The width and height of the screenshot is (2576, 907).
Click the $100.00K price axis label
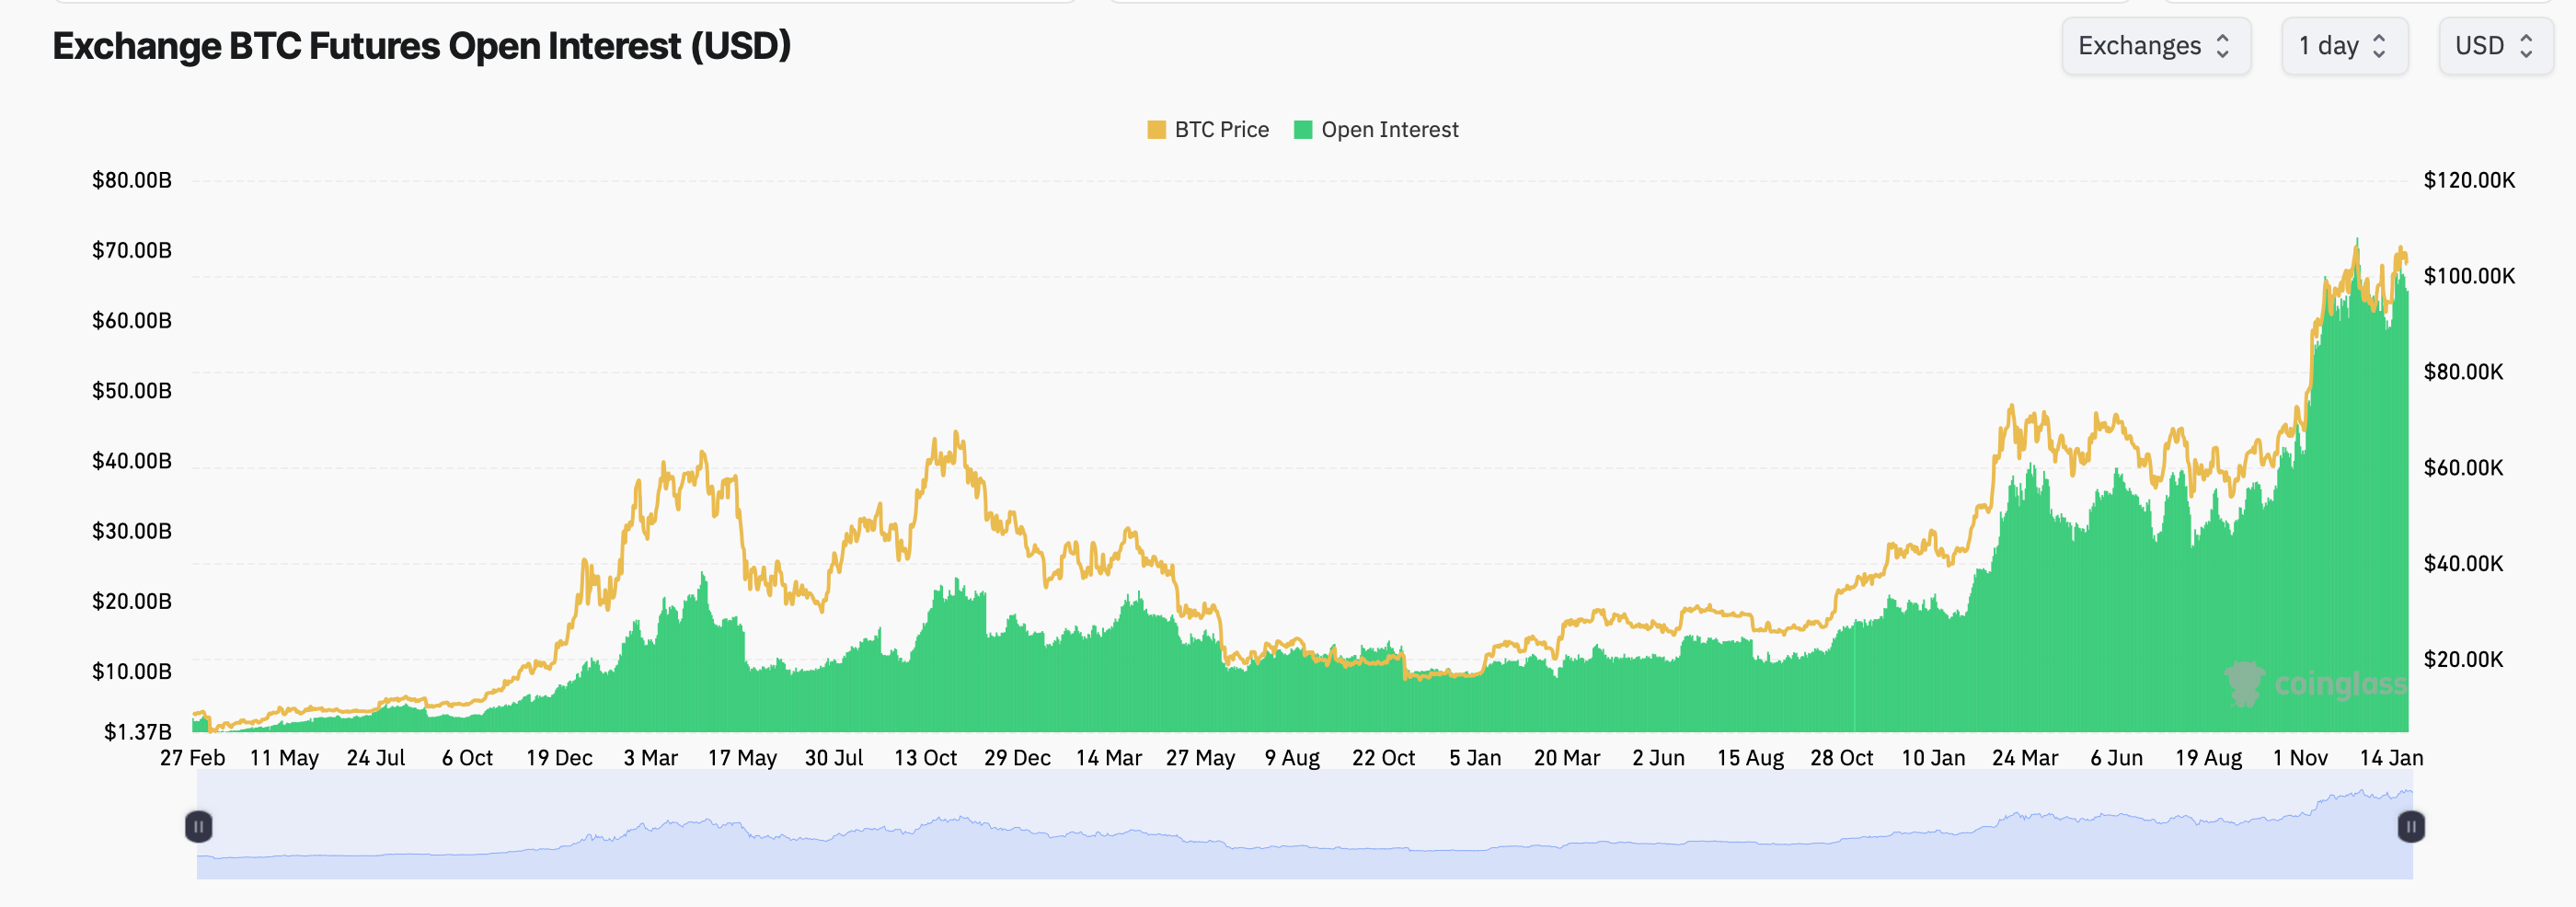click(2468, 276)
